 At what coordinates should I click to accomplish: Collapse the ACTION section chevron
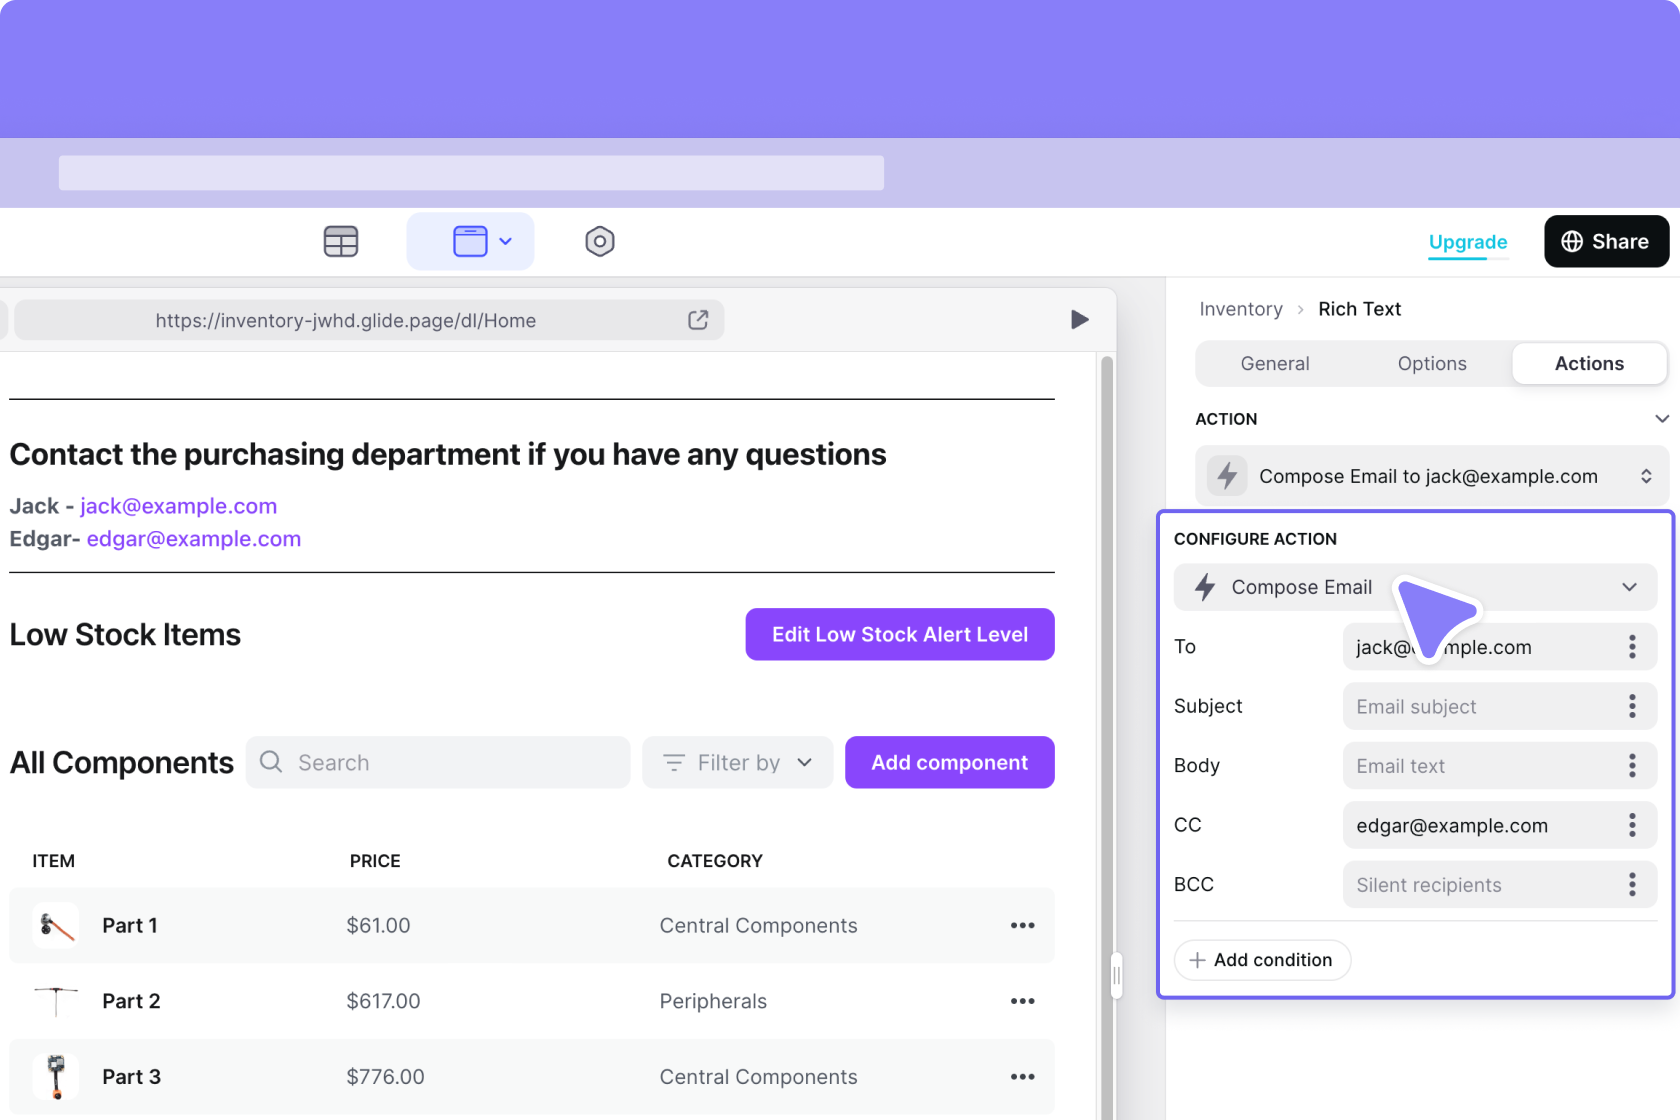click(1661, 419)
